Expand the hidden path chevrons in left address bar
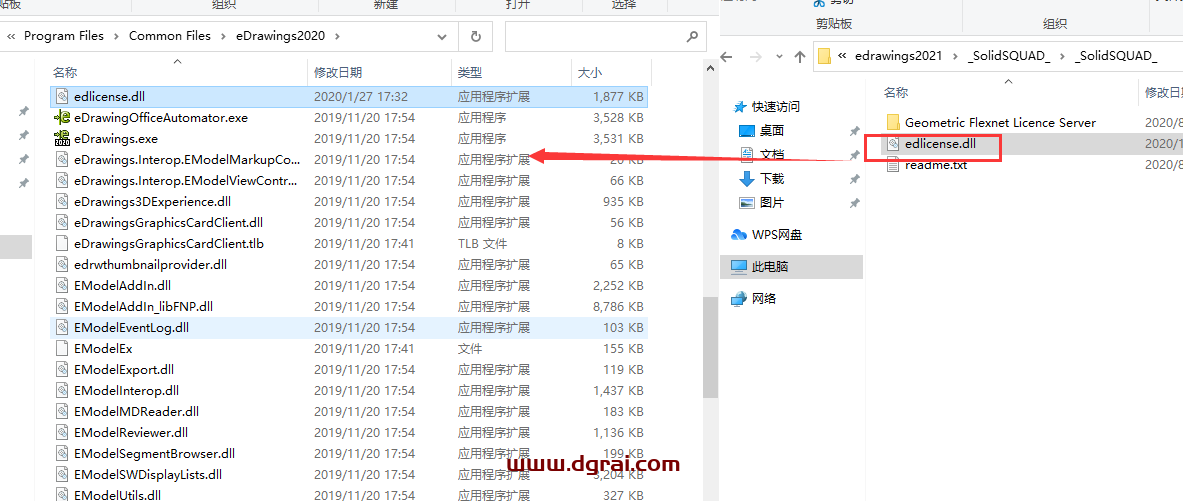 point(11,35)
